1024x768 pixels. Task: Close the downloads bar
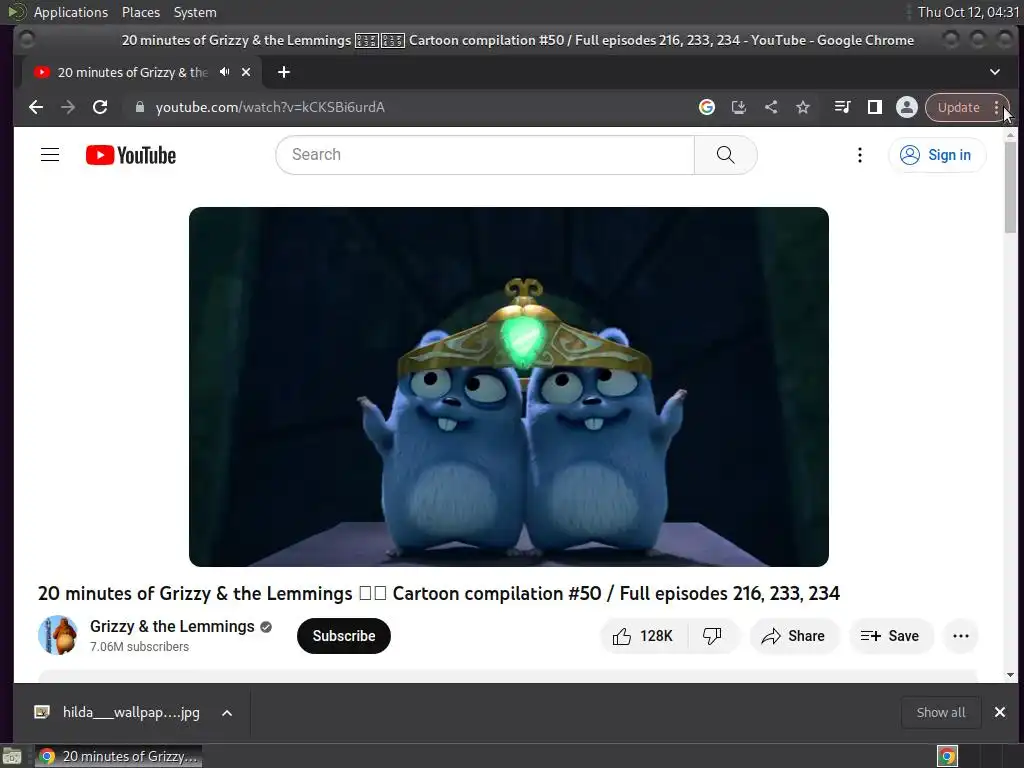tap(1000, 712)
